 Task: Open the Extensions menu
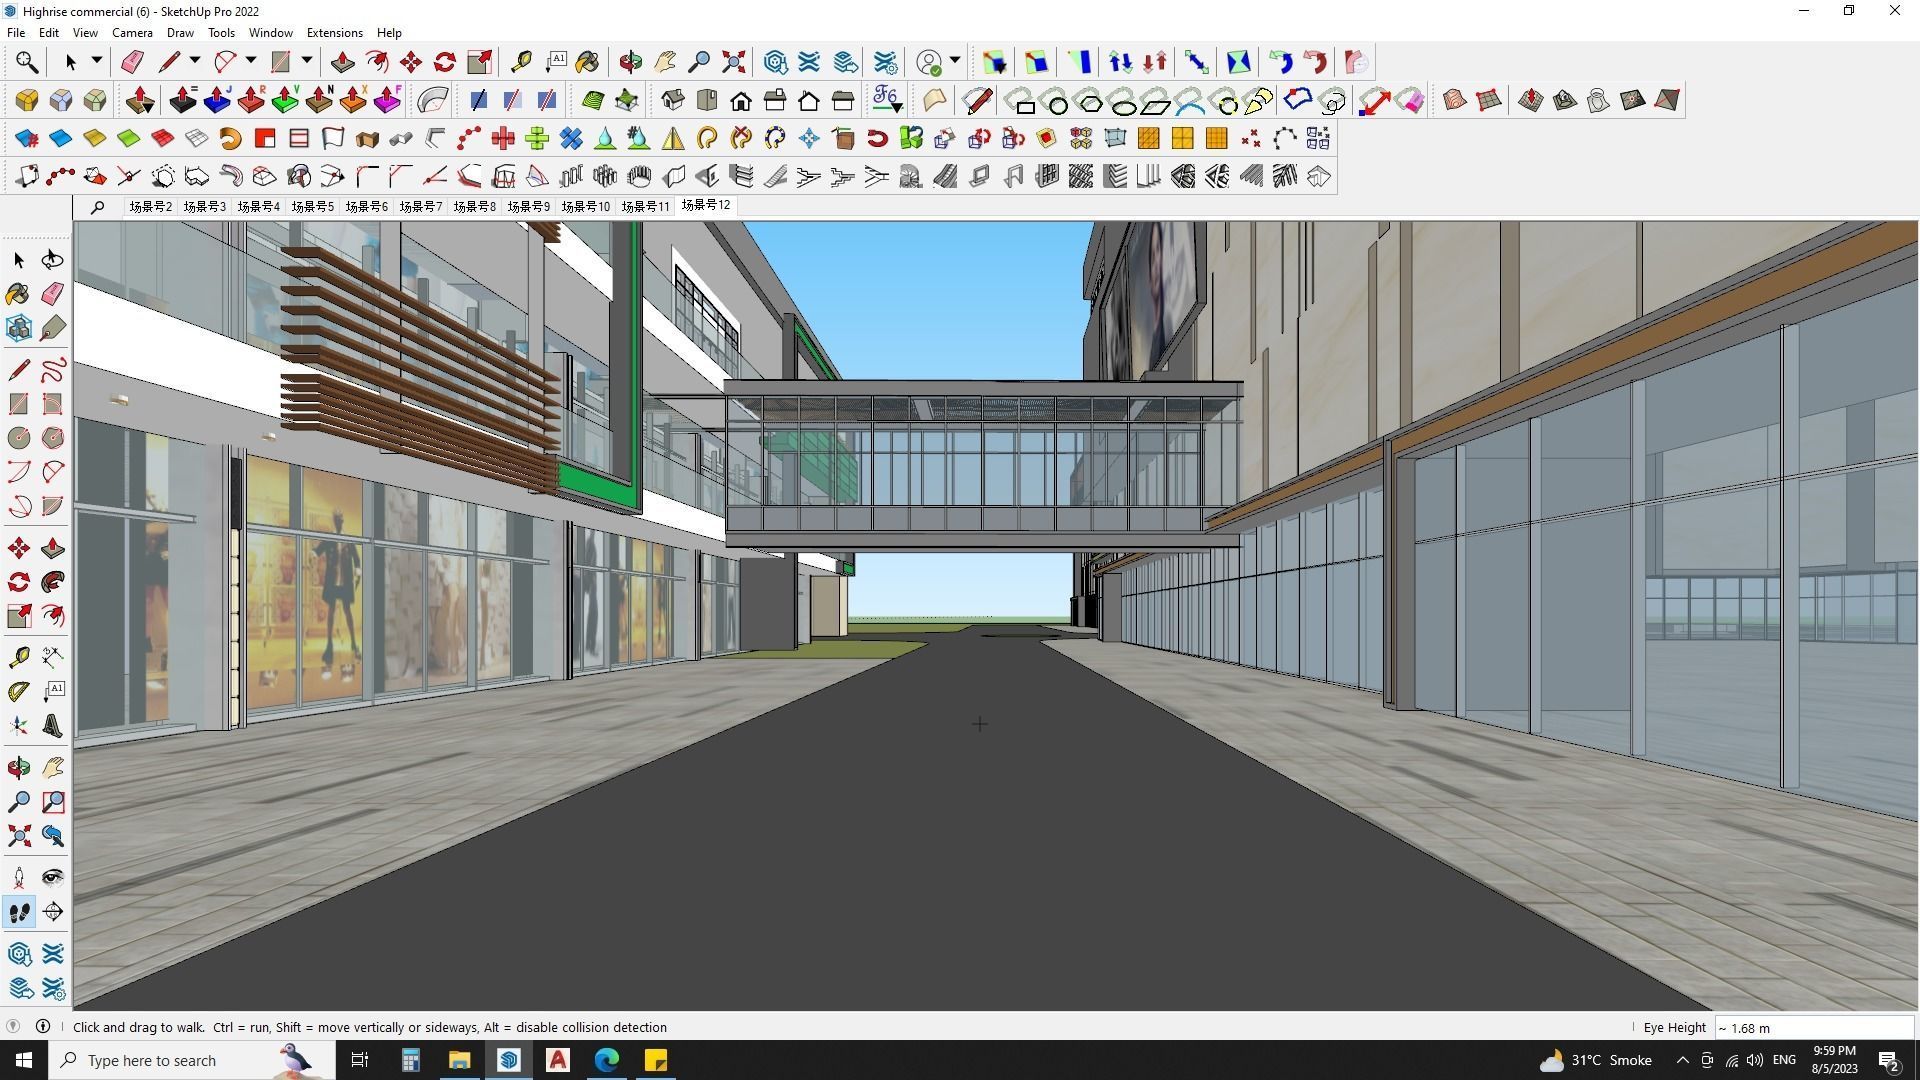pos(334,33)
